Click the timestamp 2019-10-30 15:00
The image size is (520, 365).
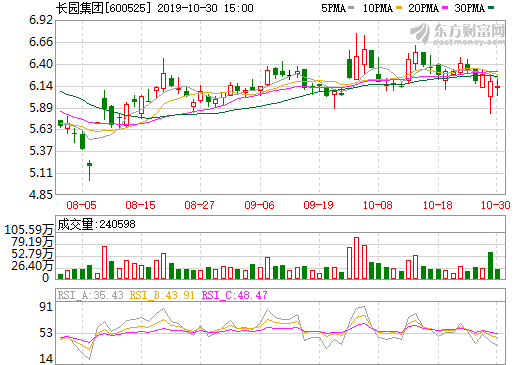coord(205,8)
